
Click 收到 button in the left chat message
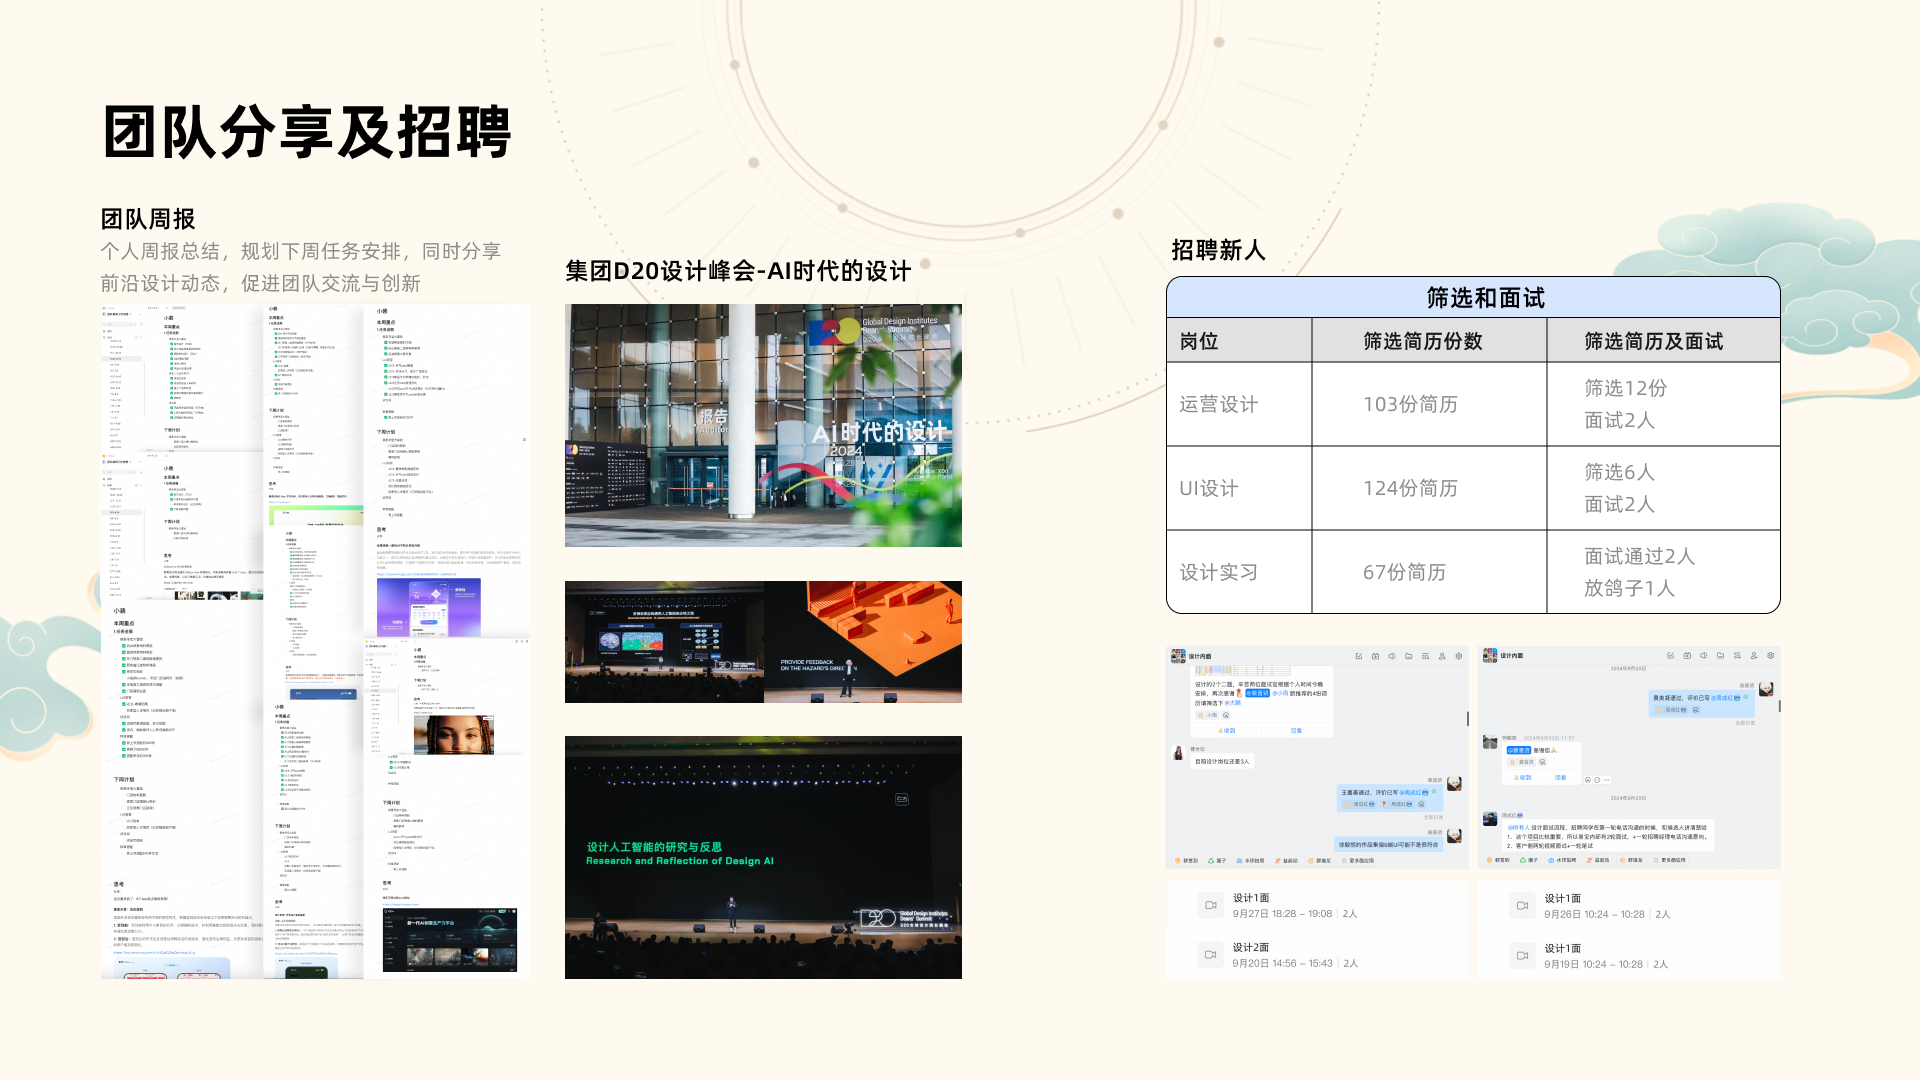coord(1227,731)
